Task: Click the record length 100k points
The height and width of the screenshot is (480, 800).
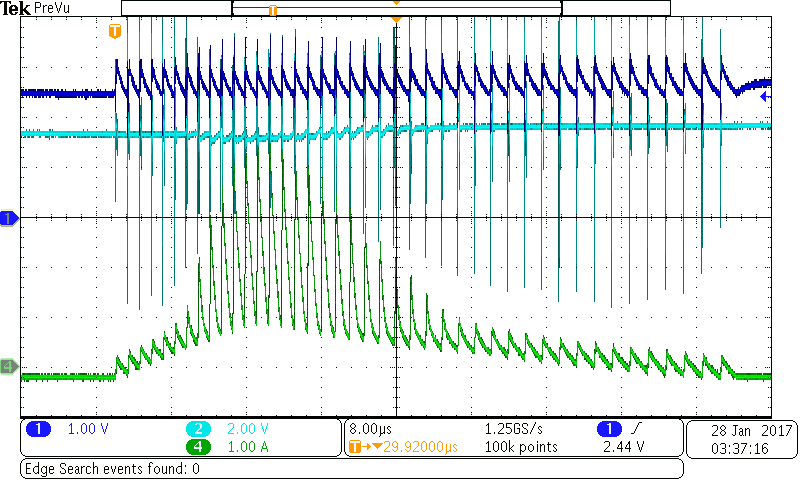Action: click(521, 447)
